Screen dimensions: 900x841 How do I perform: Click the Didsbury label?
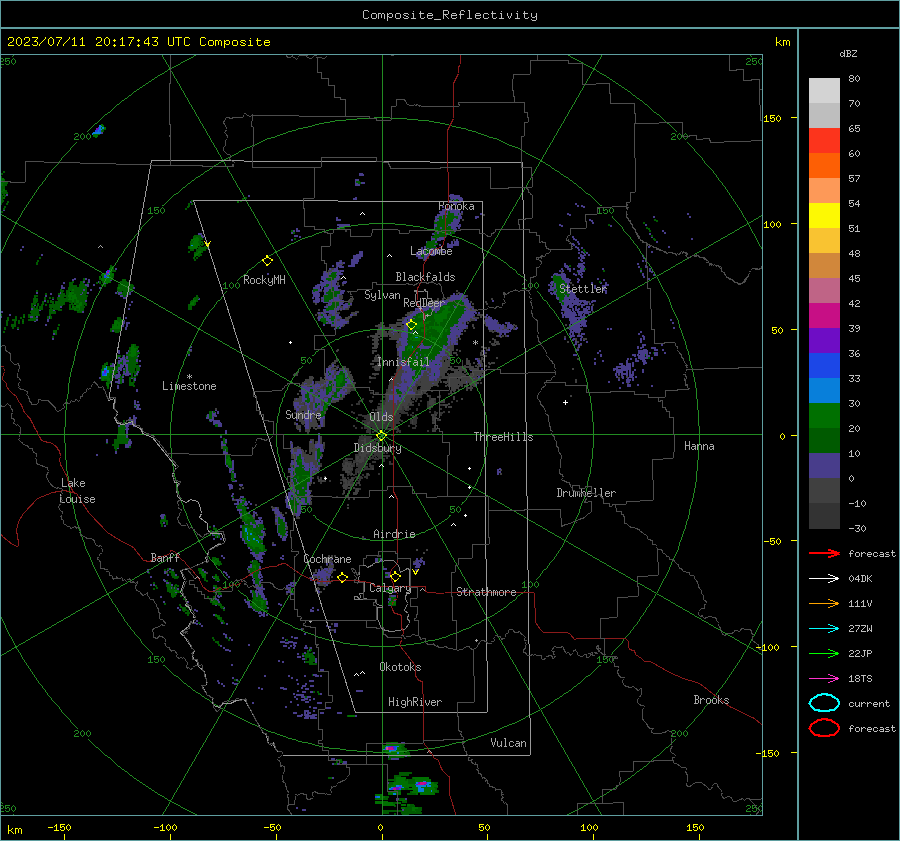click(377, 448)
